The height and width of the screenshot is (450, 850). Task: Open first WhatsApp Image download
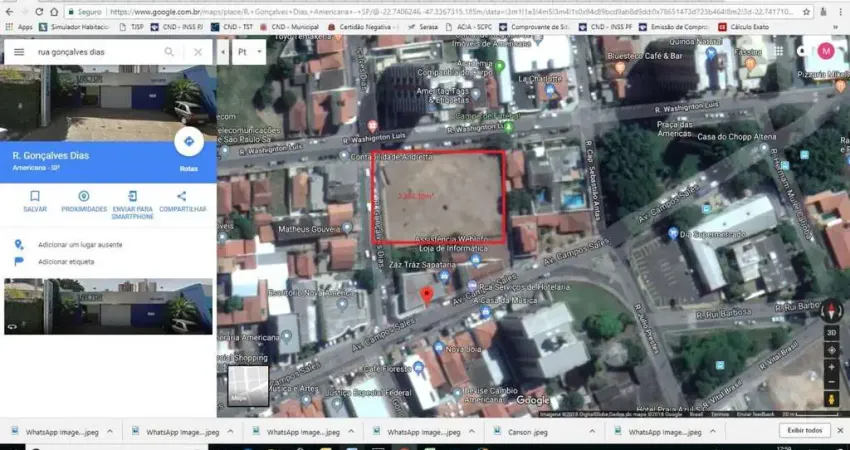55,432
